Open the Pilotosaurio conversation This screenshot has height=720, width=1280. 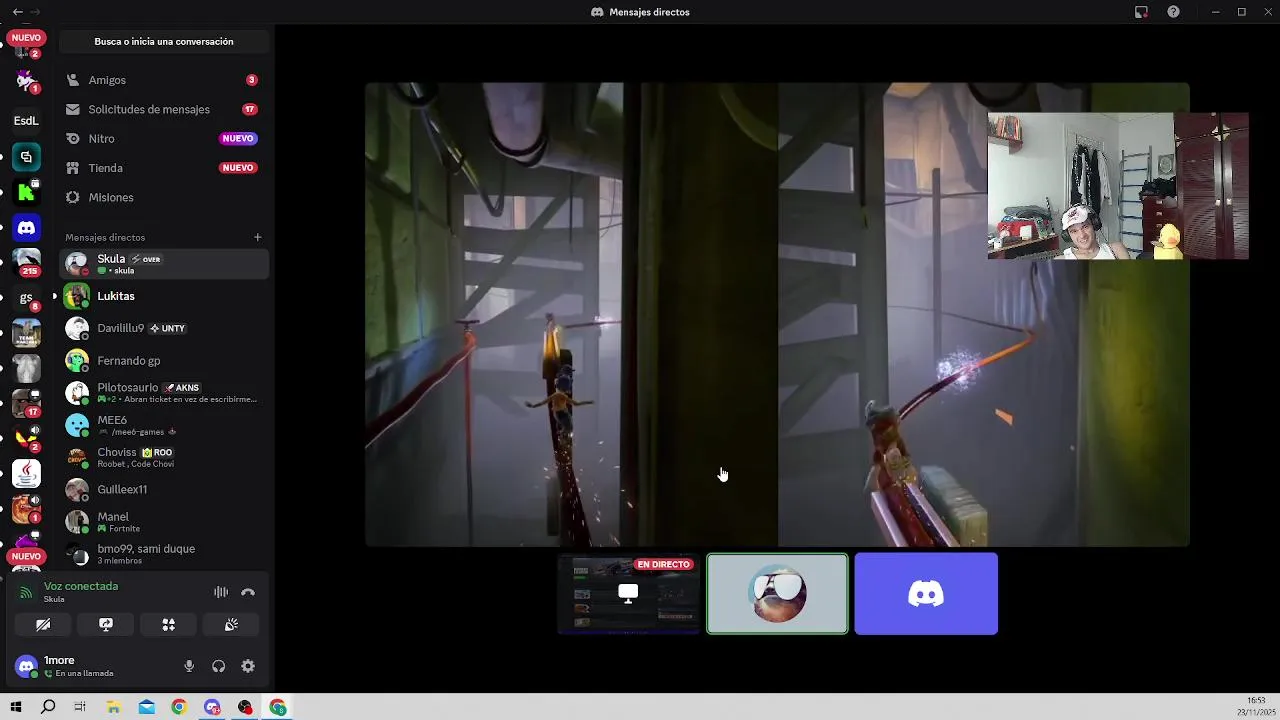164,392
